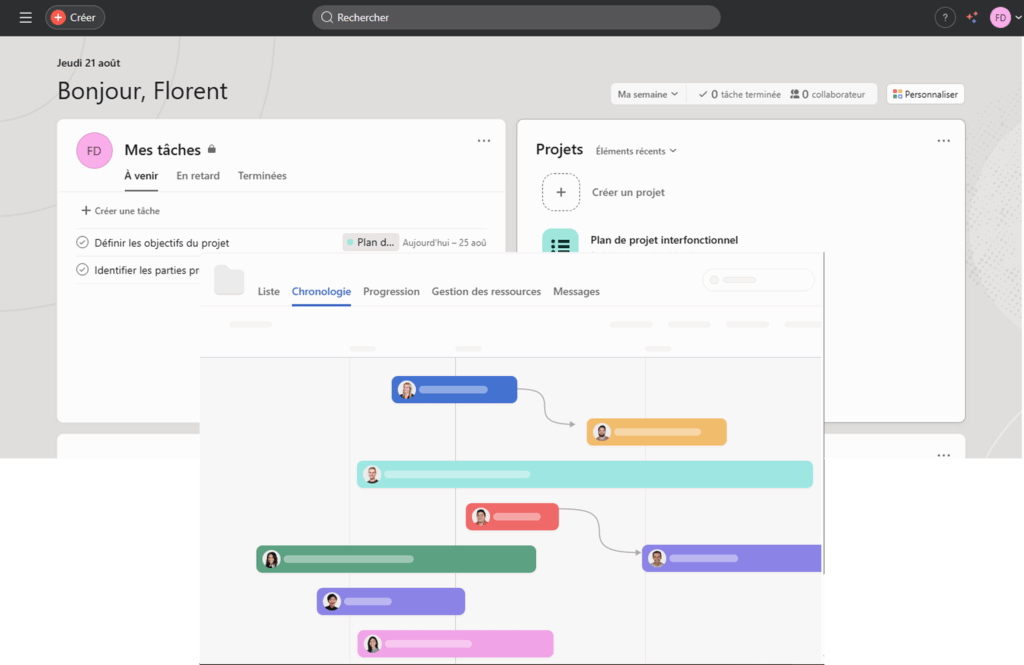Select the blue timeline task bar

454,389
